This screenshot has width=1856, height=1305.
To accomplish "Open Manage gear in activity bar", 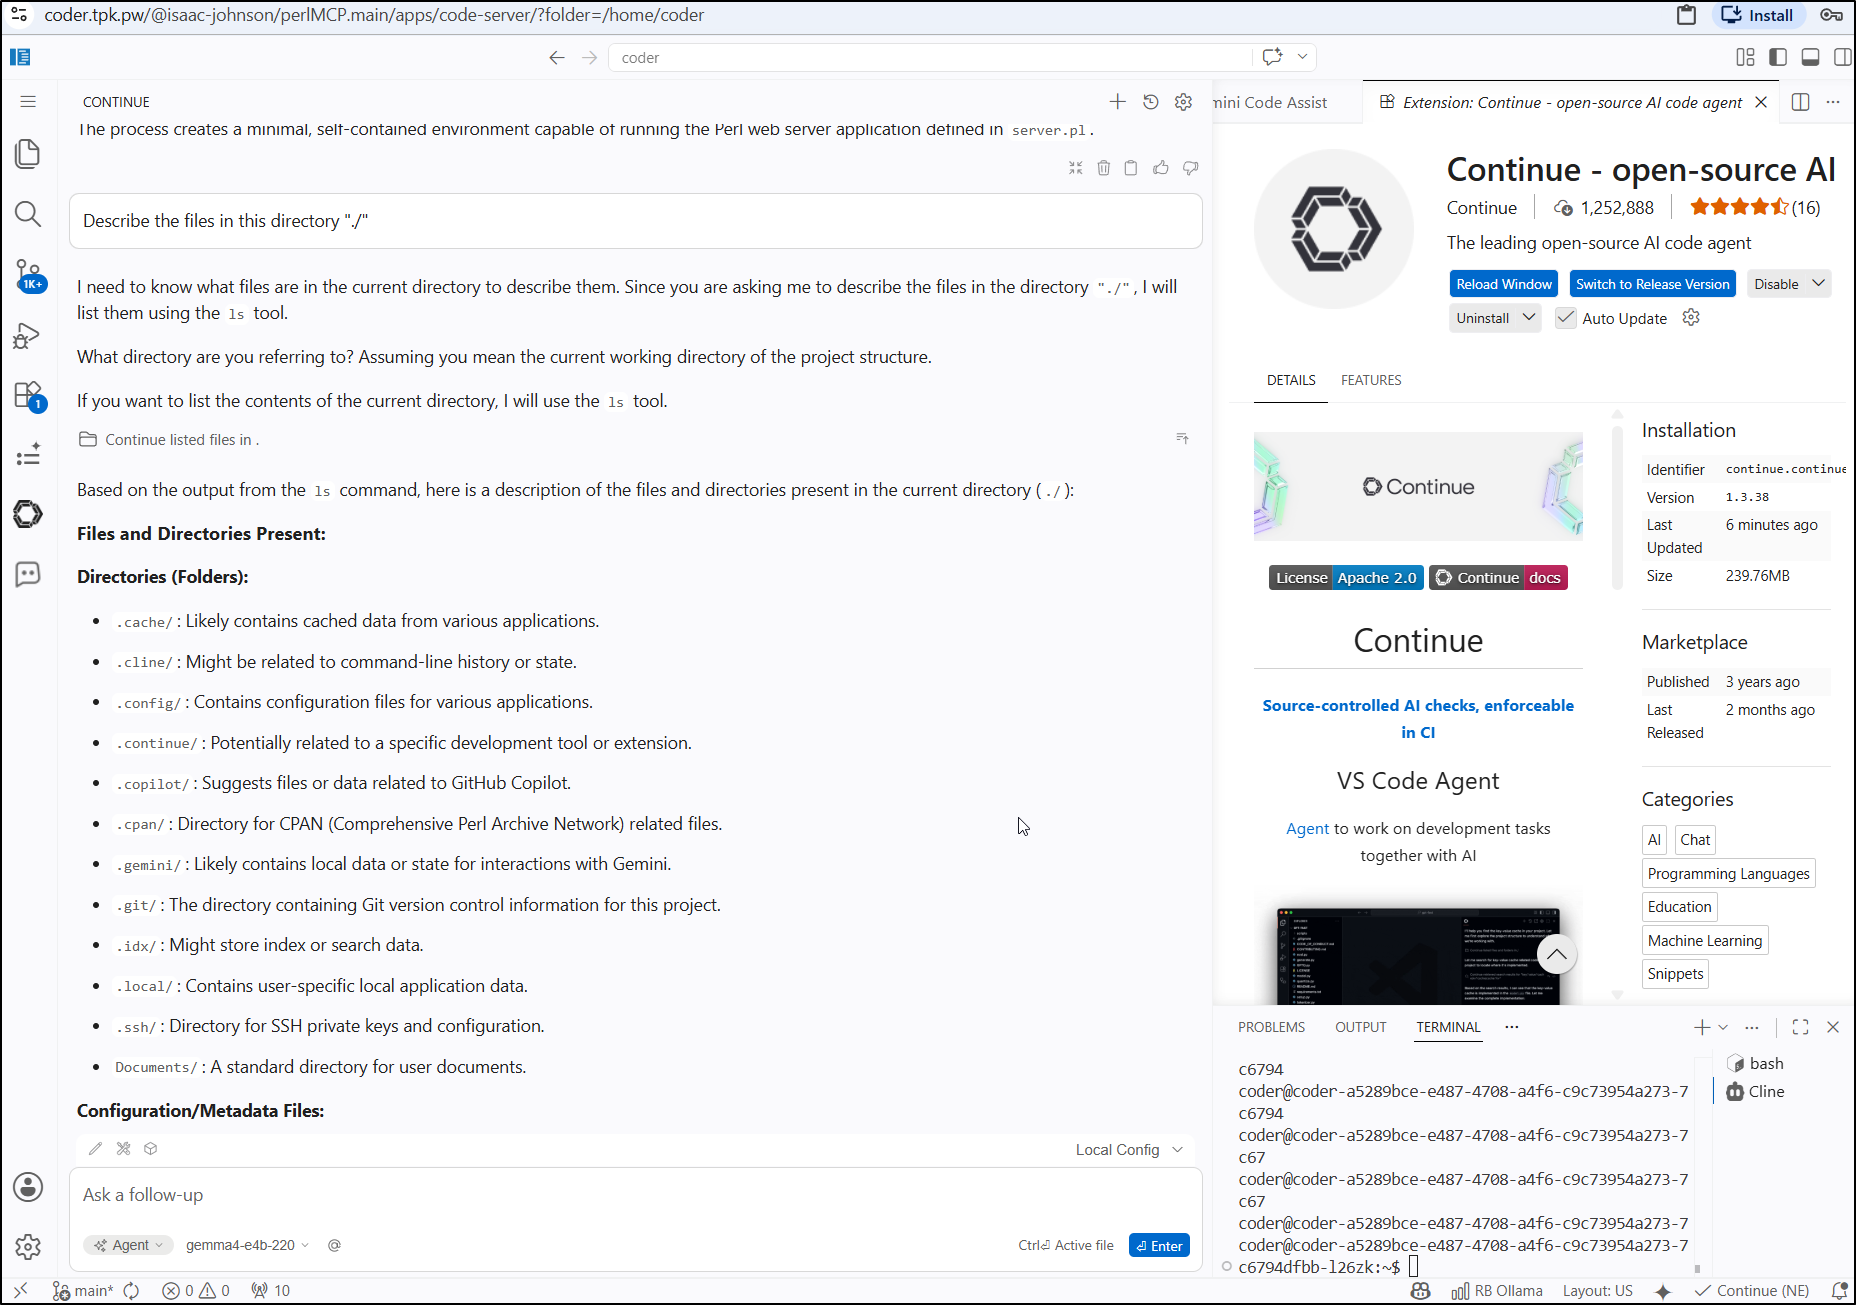I will 28,1247.
